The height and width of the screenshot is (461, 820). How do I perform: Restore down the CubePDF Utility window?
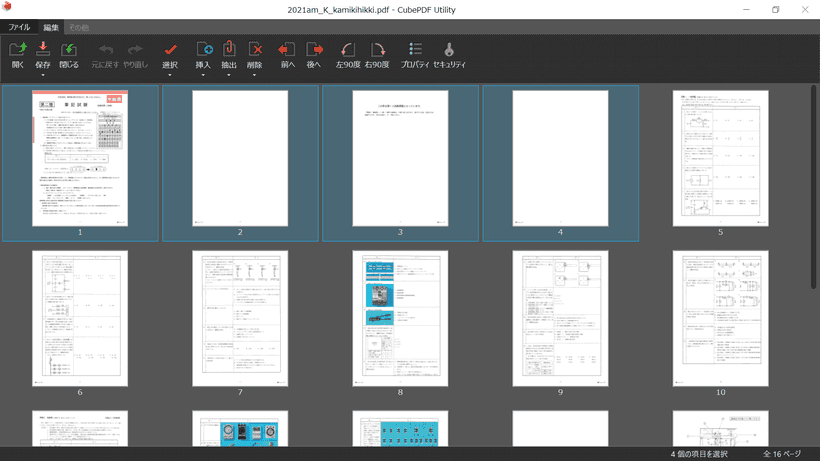click(x=776, y=9)
